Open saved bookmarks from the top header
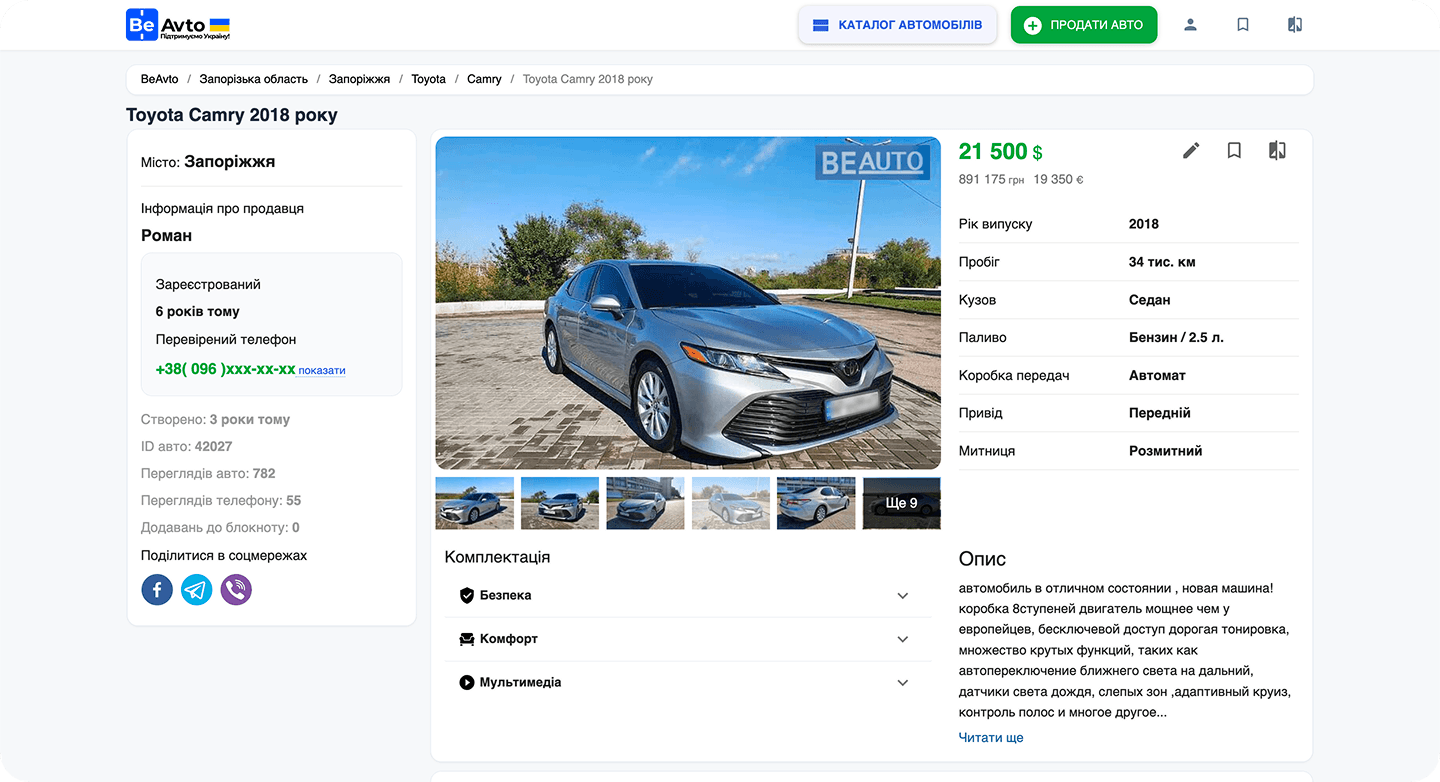Image resolution: width=1440 pixels, height=782 pixels. pos(1243,25)
